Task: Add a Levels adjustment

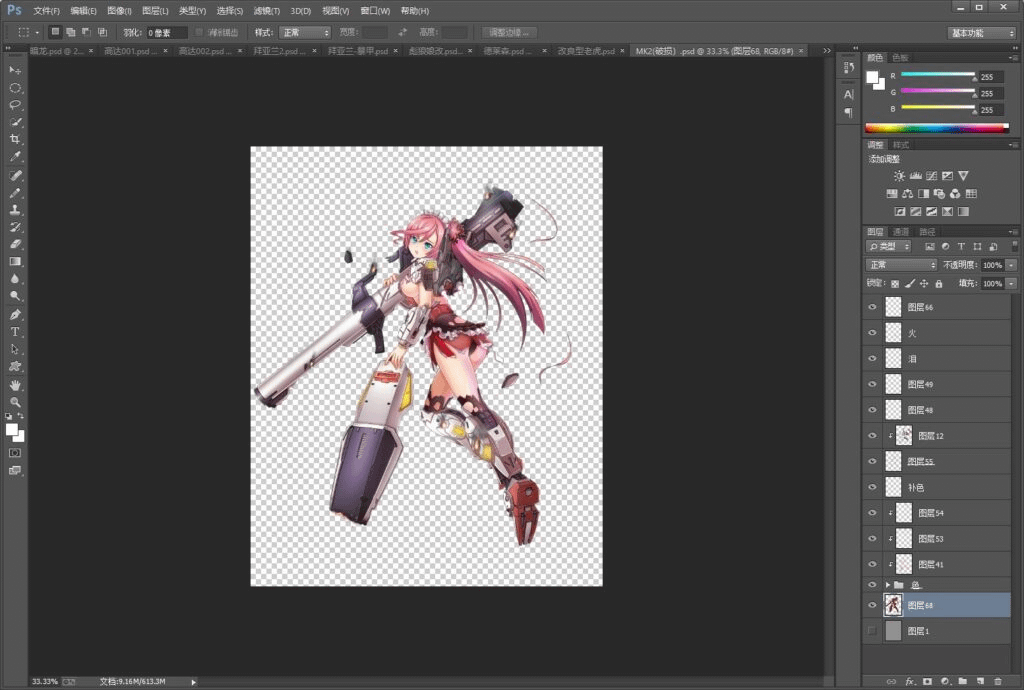Action: point(916,176)
